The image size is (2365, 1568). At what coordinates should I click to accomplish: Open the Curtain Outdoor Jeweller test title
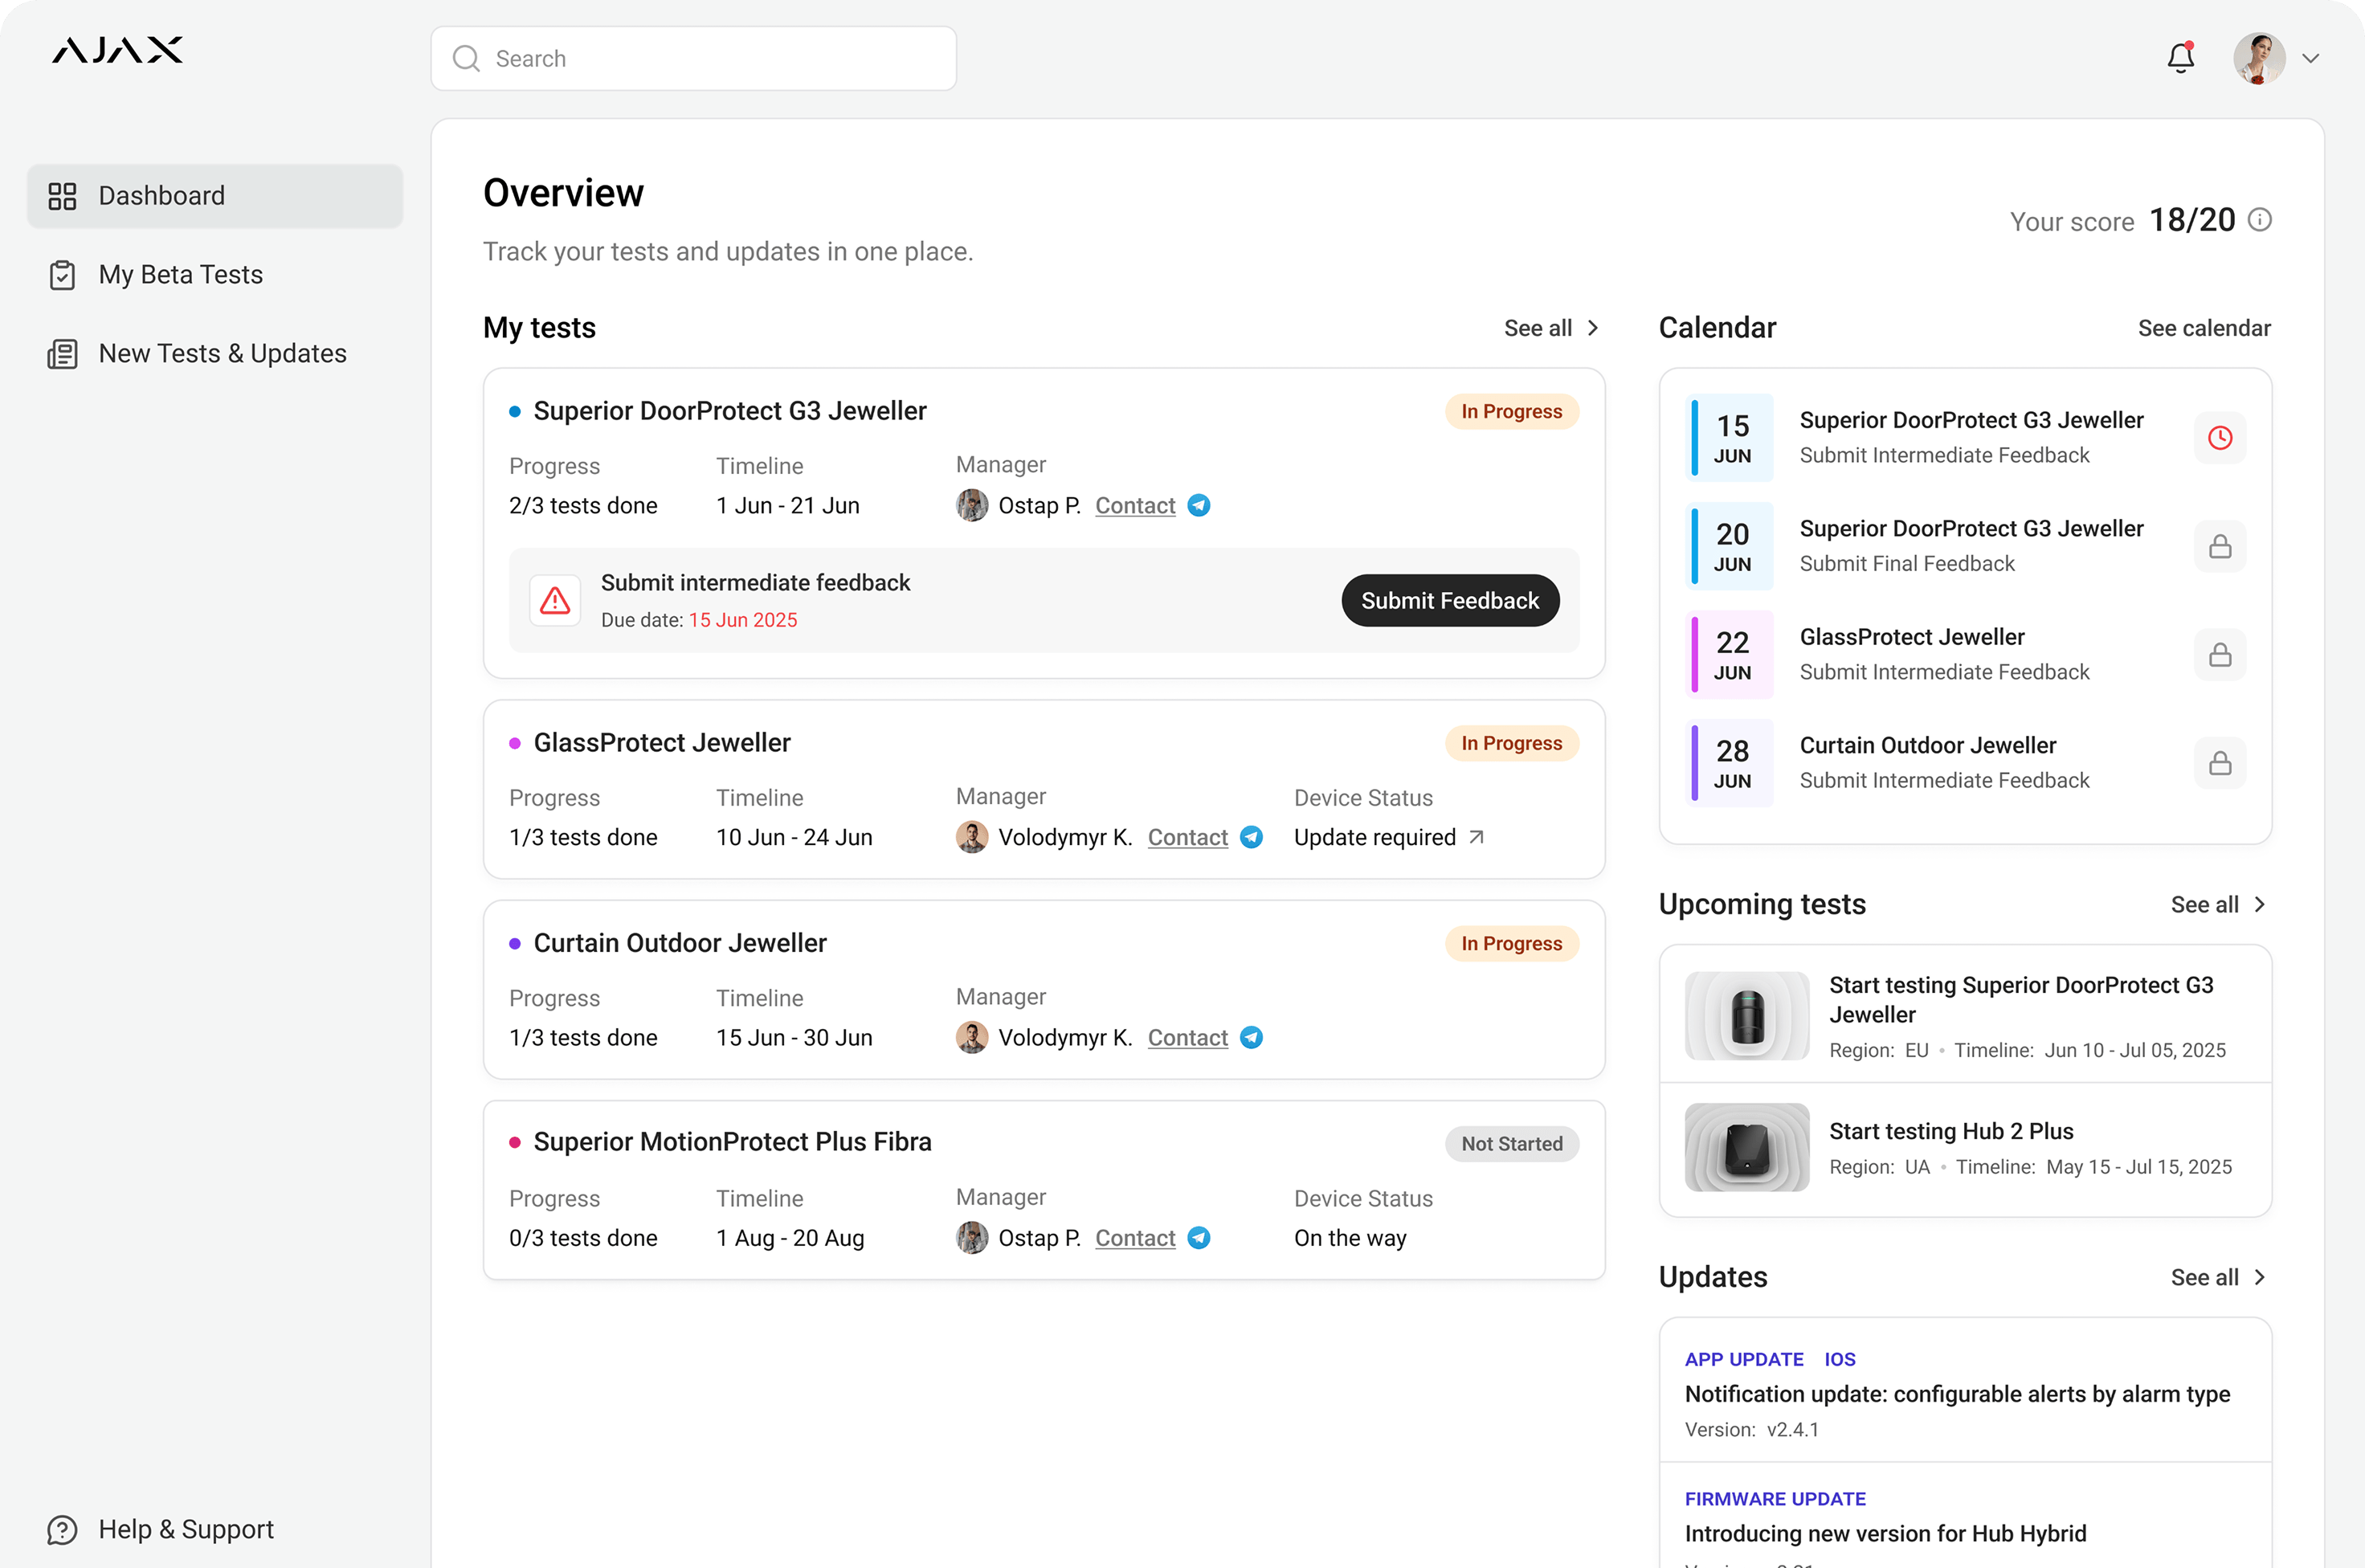coord(680,943)
